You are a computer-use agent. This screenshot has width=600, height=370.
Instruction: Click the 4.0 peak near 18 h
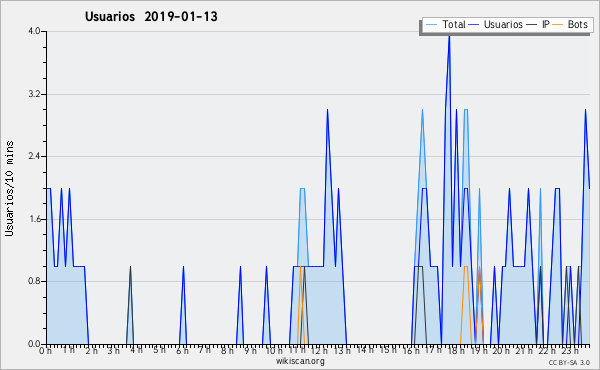click(449, 36)
